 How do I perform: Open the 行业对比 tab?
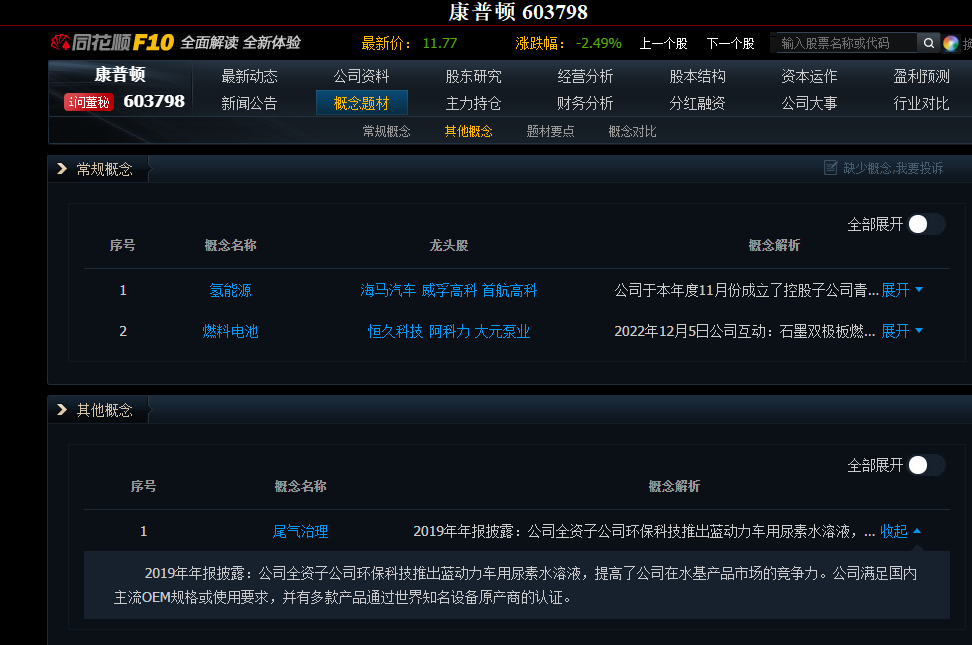(x=921, y=103)
